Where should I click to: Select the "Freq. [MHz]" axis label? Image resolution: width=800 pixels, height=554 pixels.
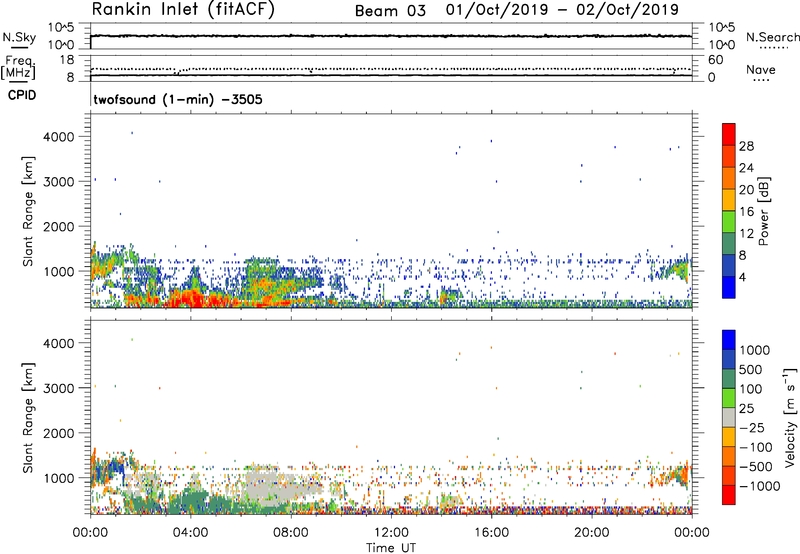point(18,67)
